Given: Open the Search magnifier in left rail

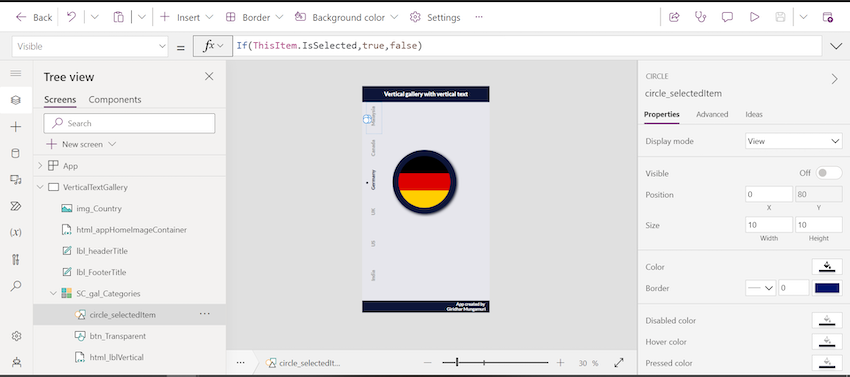Looking at the screenshot, I should [x=16, y=285].
